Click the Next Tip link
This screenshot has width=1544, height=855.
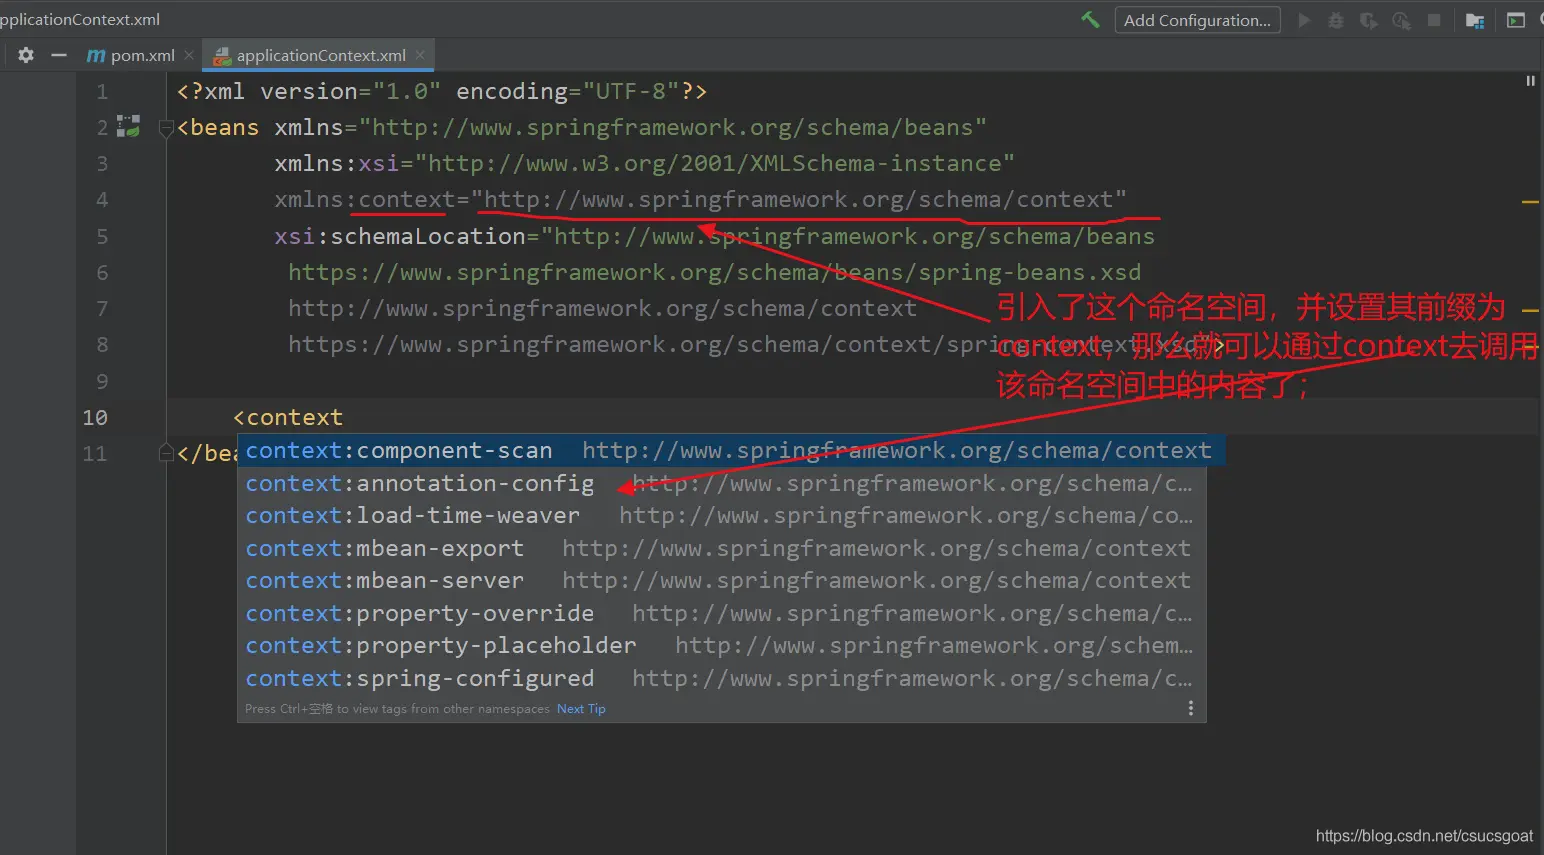click(x=581, y=709)
